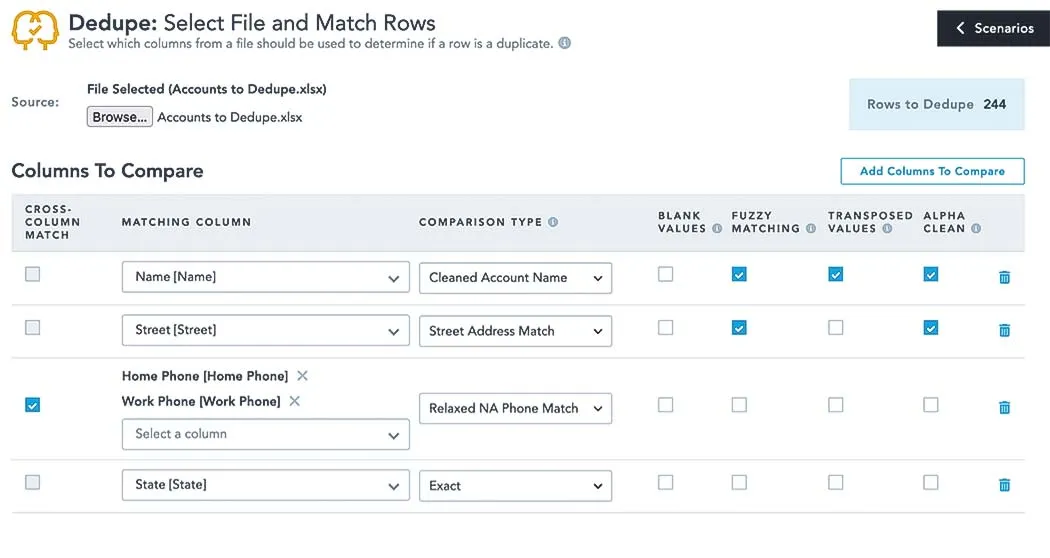
Task: Enable cross-column match for Name row
Action: (32, 274)
